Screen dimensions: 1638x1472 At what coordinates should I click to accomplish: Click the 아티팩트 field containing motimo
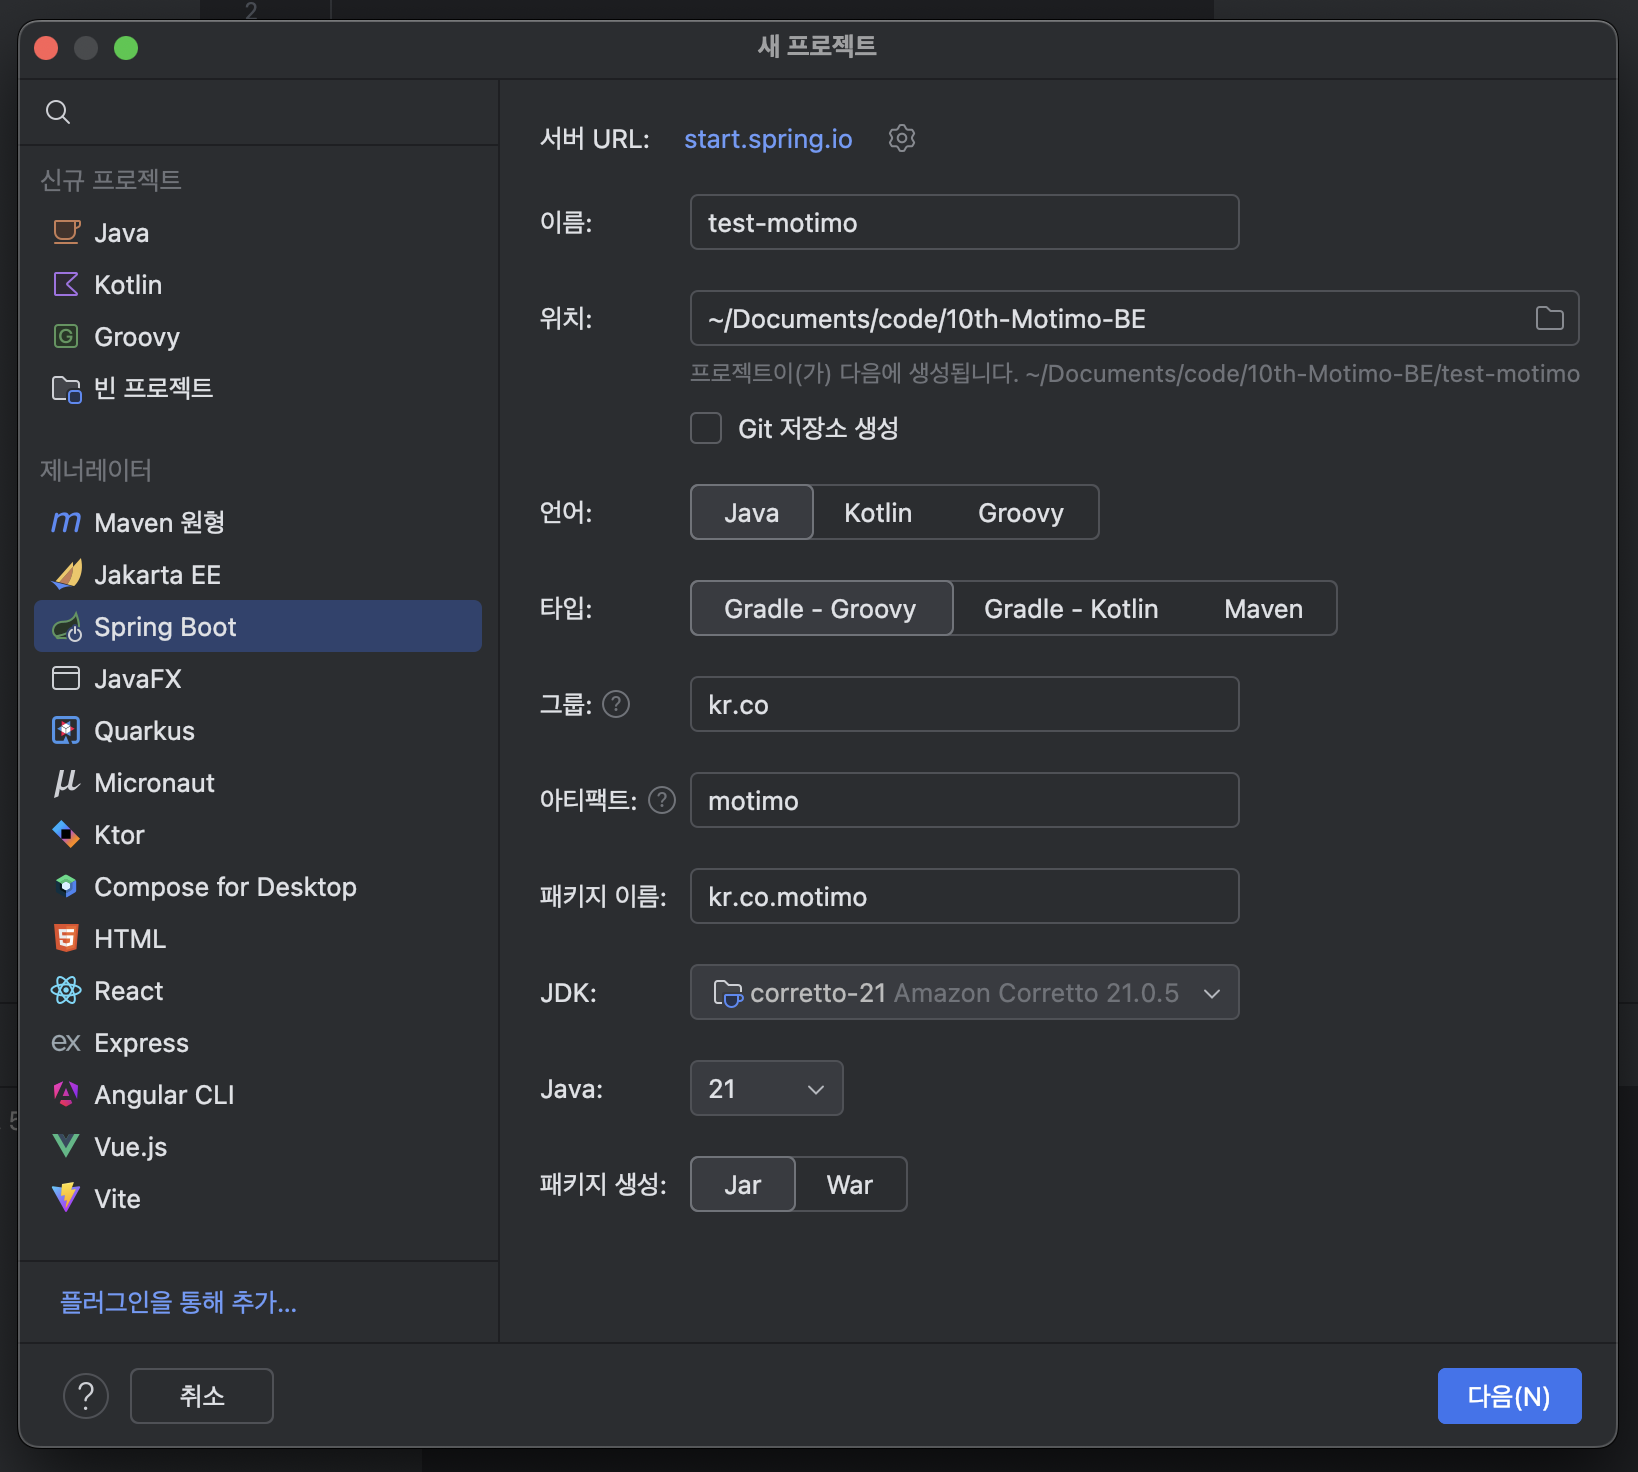coord(965,800)
